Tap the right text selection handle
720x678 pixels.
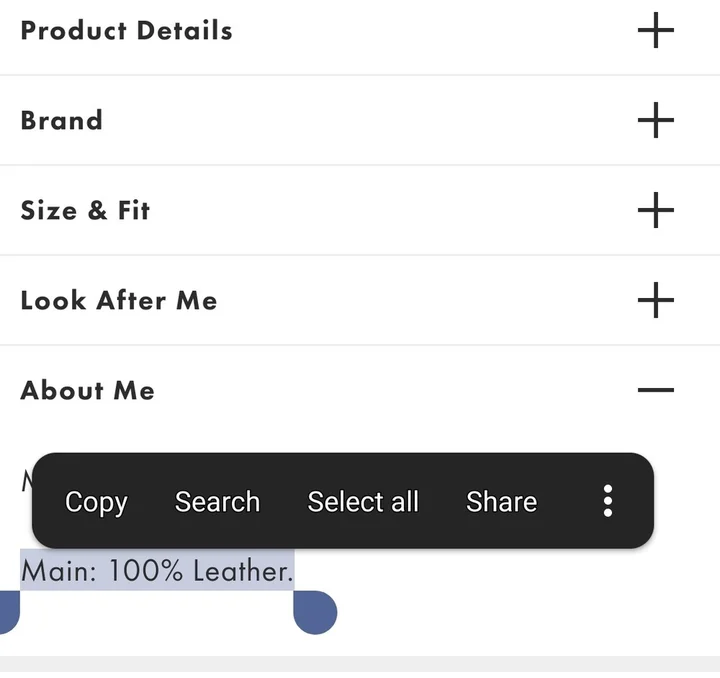315,612
